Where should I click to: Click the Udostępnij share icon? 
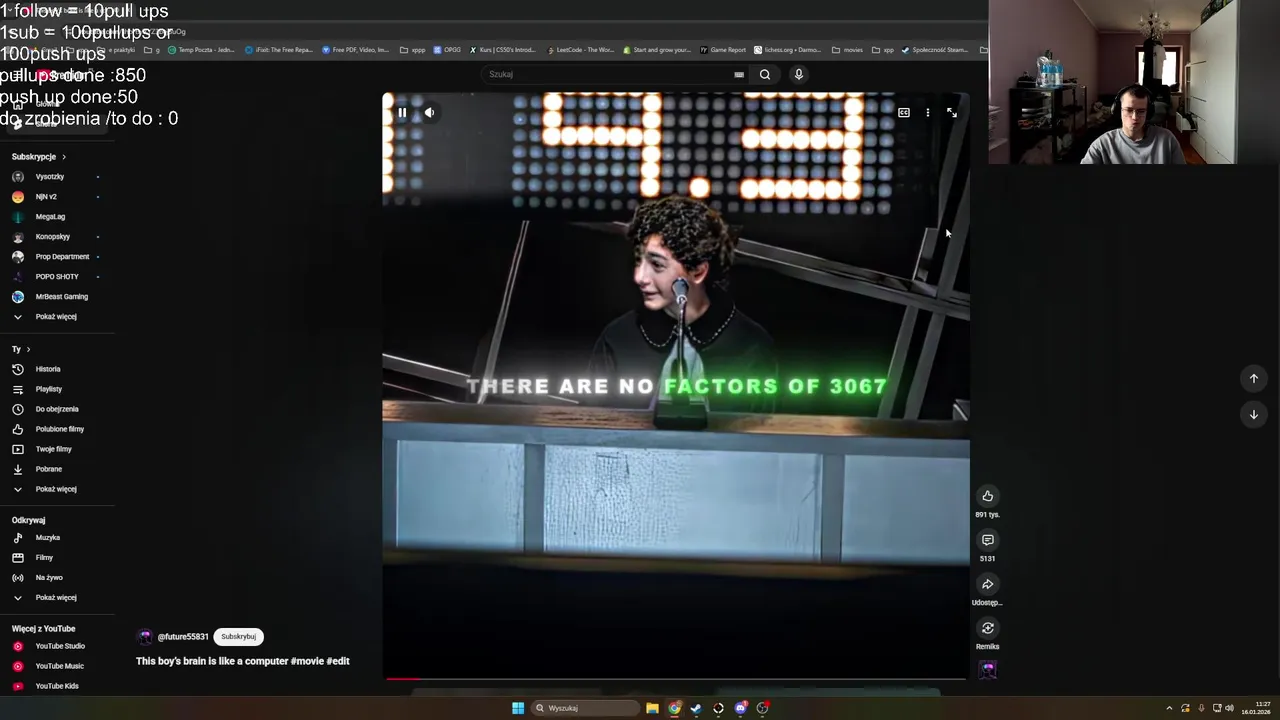tap(987, 584)
